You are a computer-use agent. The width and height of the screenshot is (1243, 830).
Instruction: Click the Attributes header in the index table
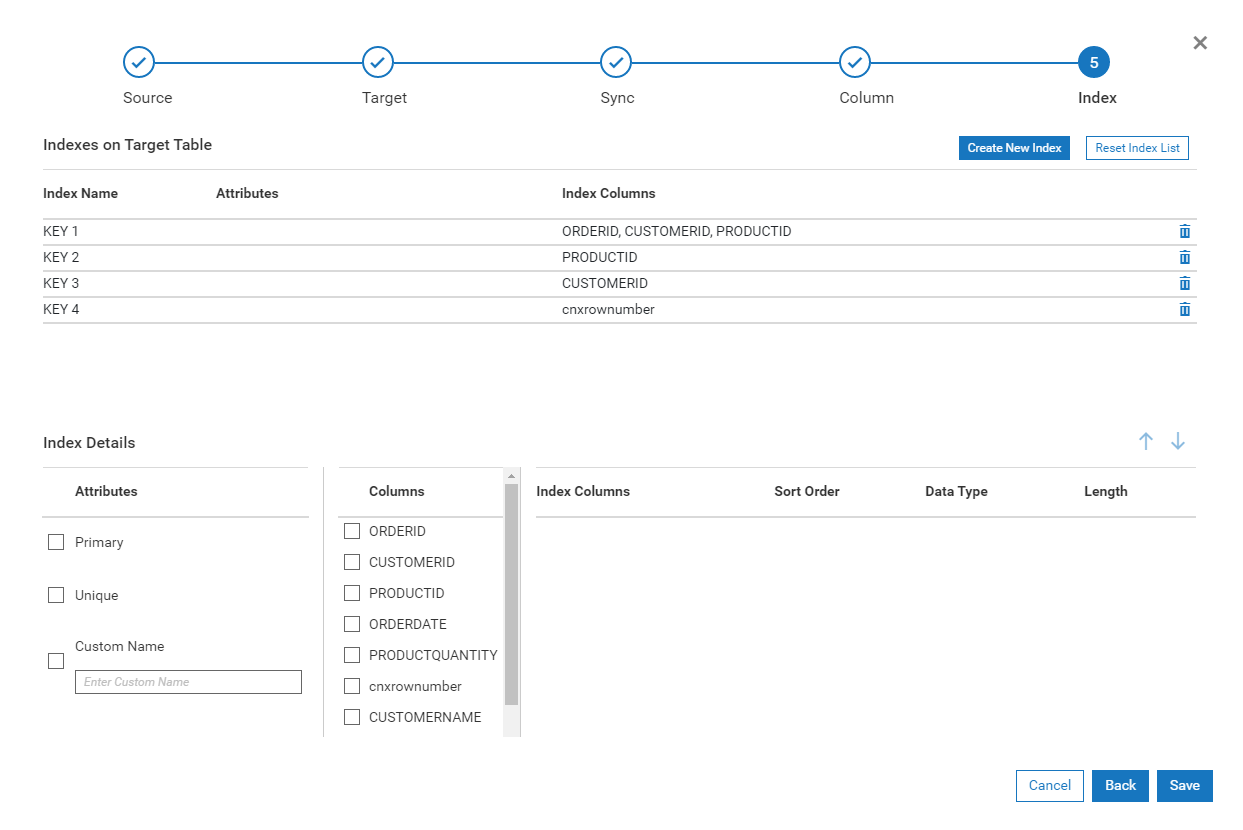tap(247, 193)
